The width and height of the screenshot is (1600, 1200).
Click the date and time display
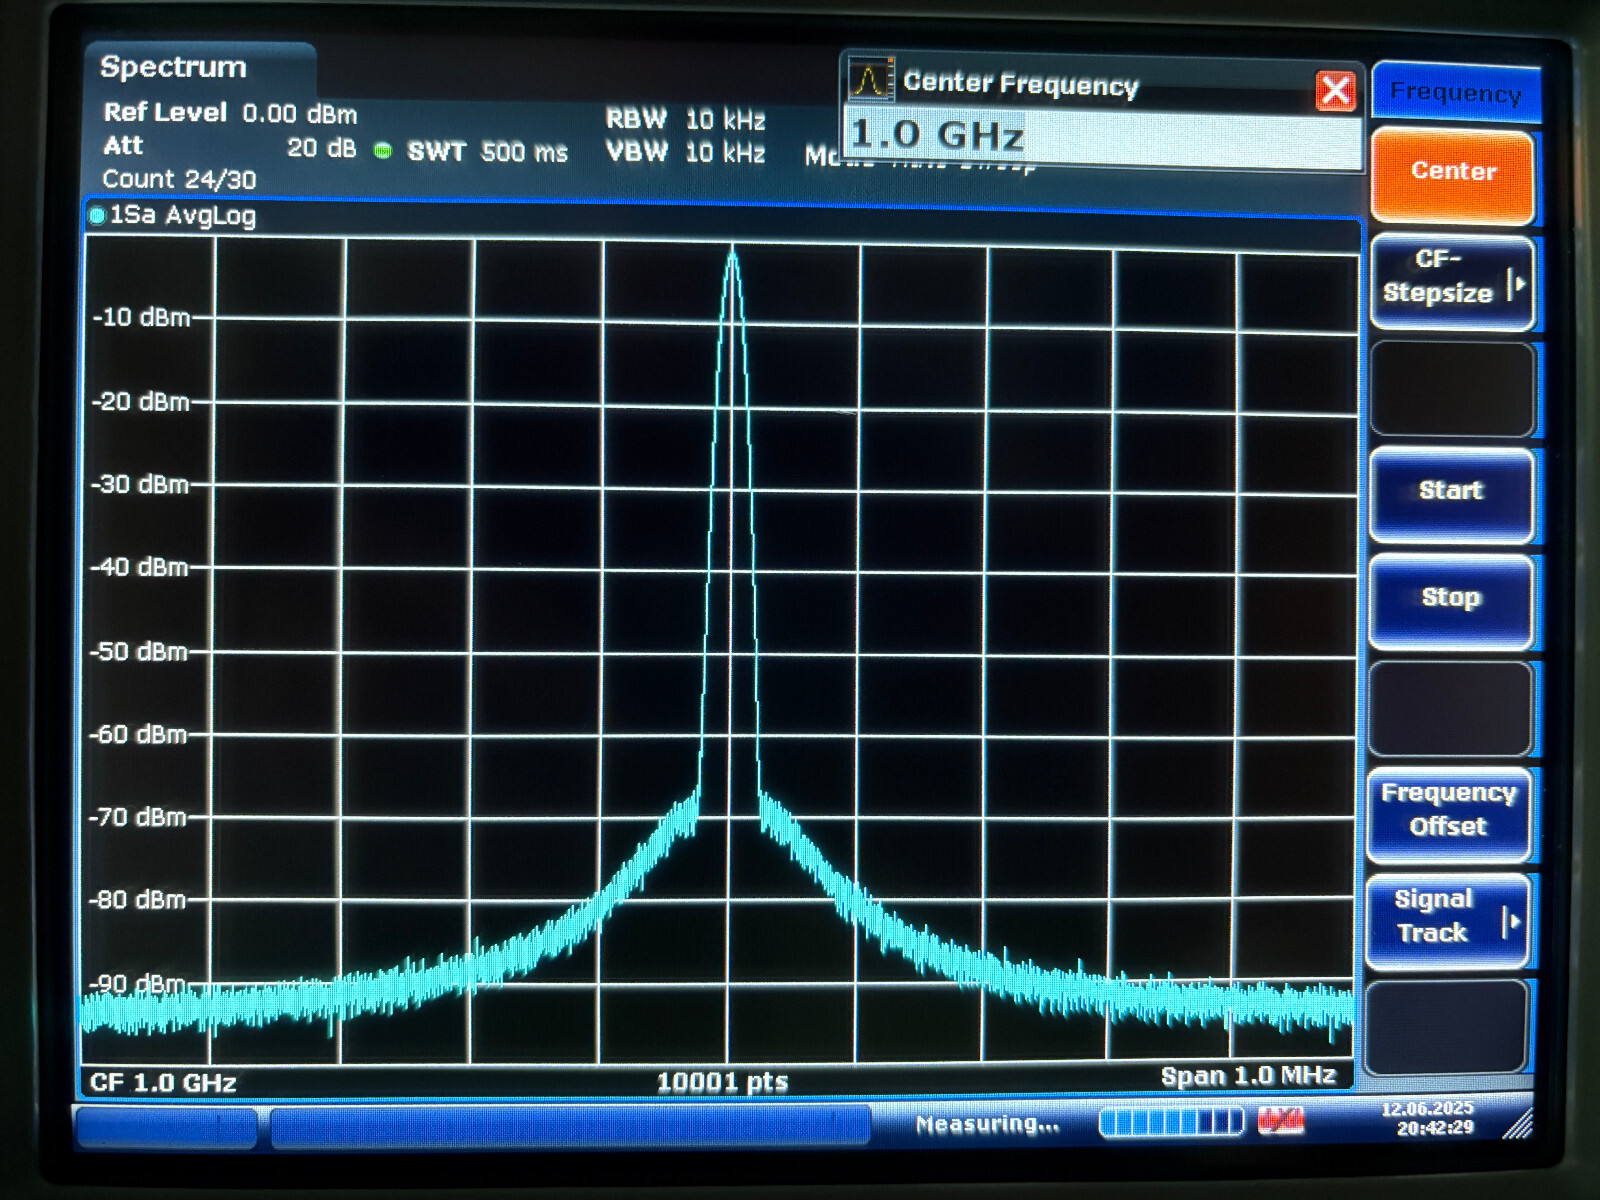(1427, 1117)
